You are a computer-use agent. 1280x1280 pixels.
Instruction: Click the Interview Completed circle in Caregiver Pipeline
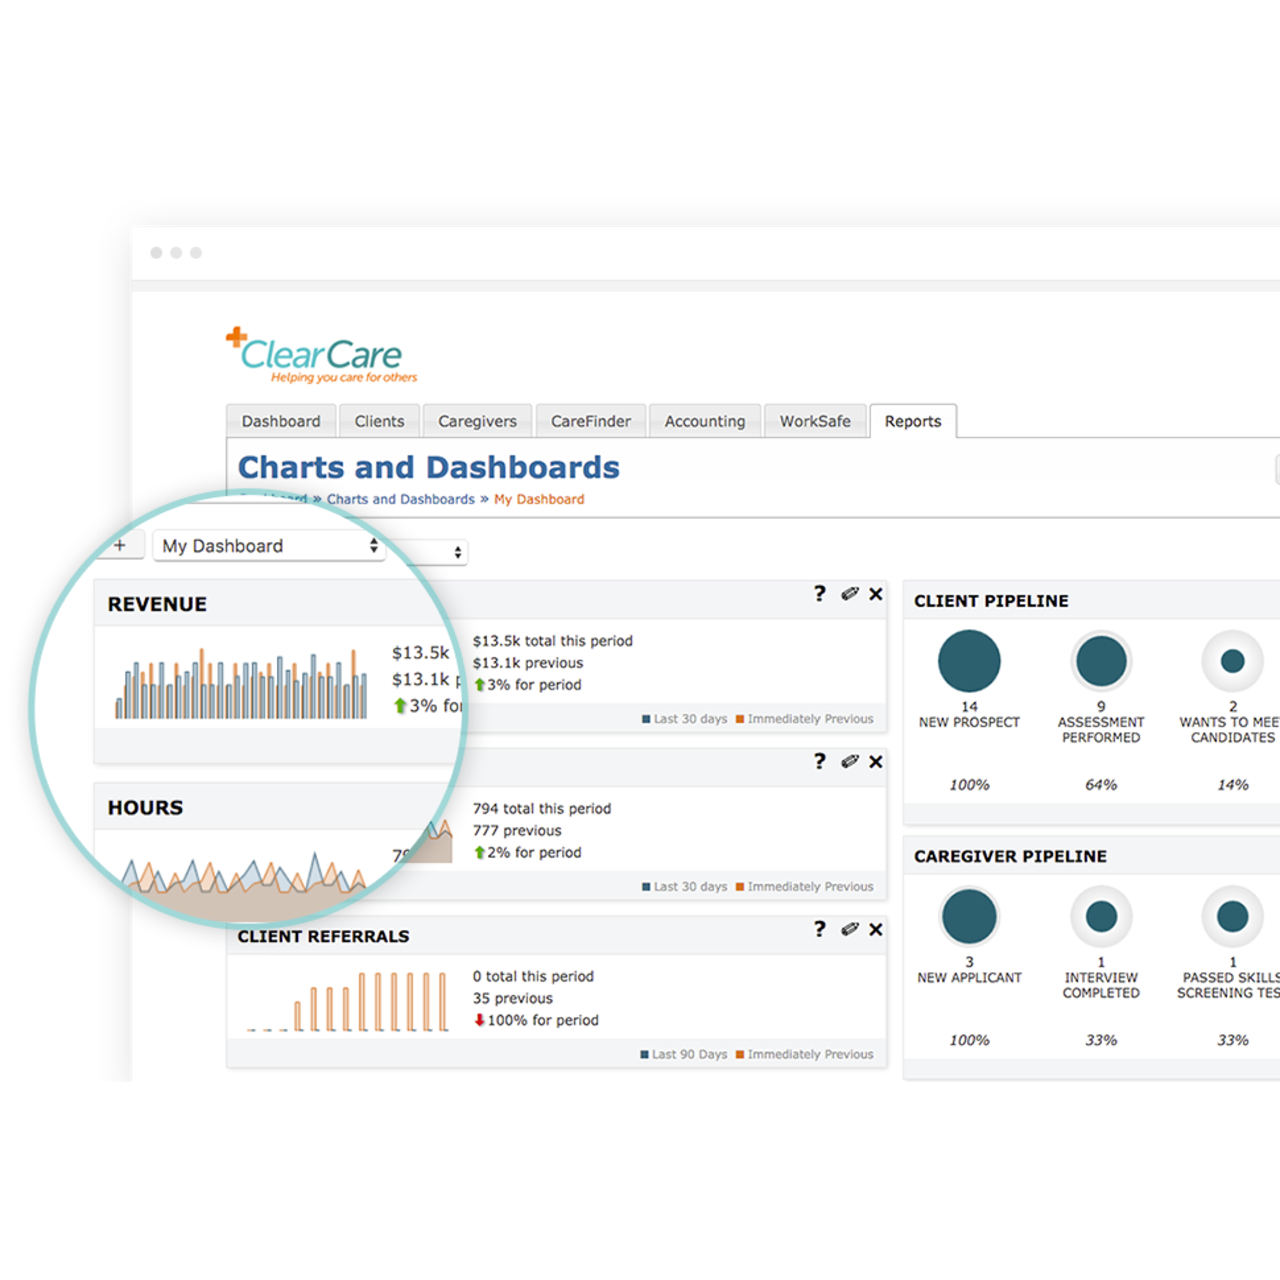click(x=1101, y=916)
